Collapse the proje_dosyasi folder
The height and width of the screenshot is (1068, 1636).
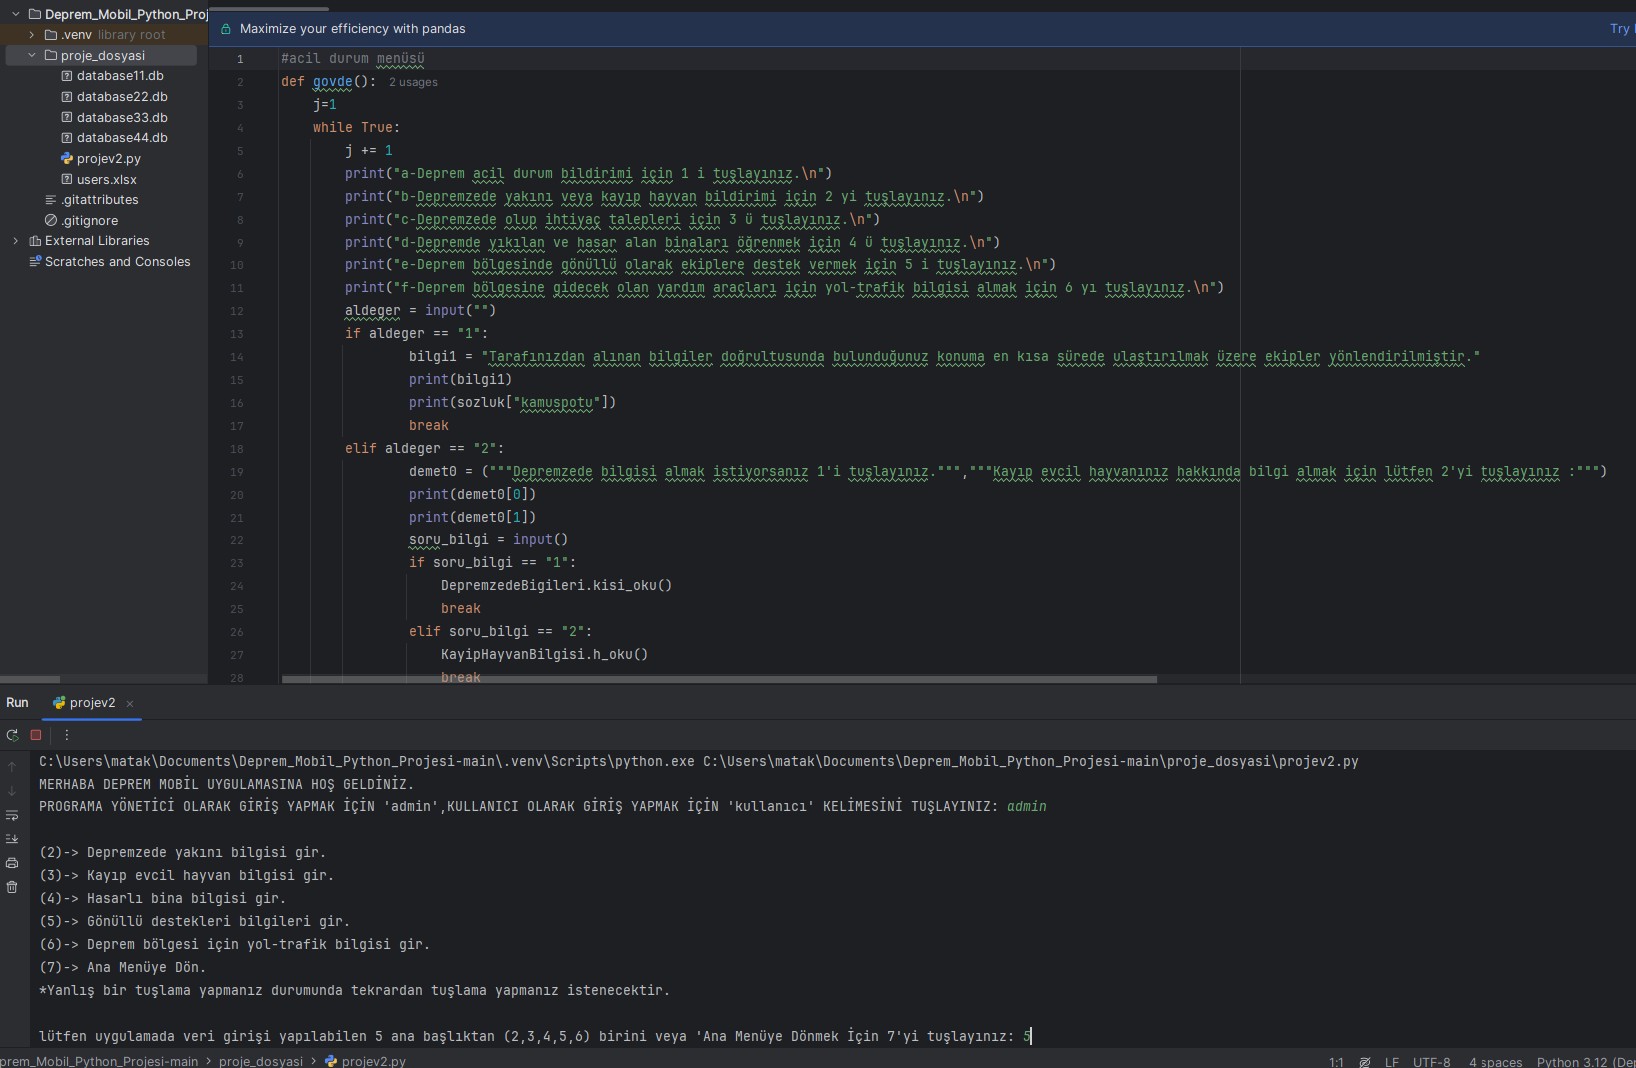(x=32, y=56)
